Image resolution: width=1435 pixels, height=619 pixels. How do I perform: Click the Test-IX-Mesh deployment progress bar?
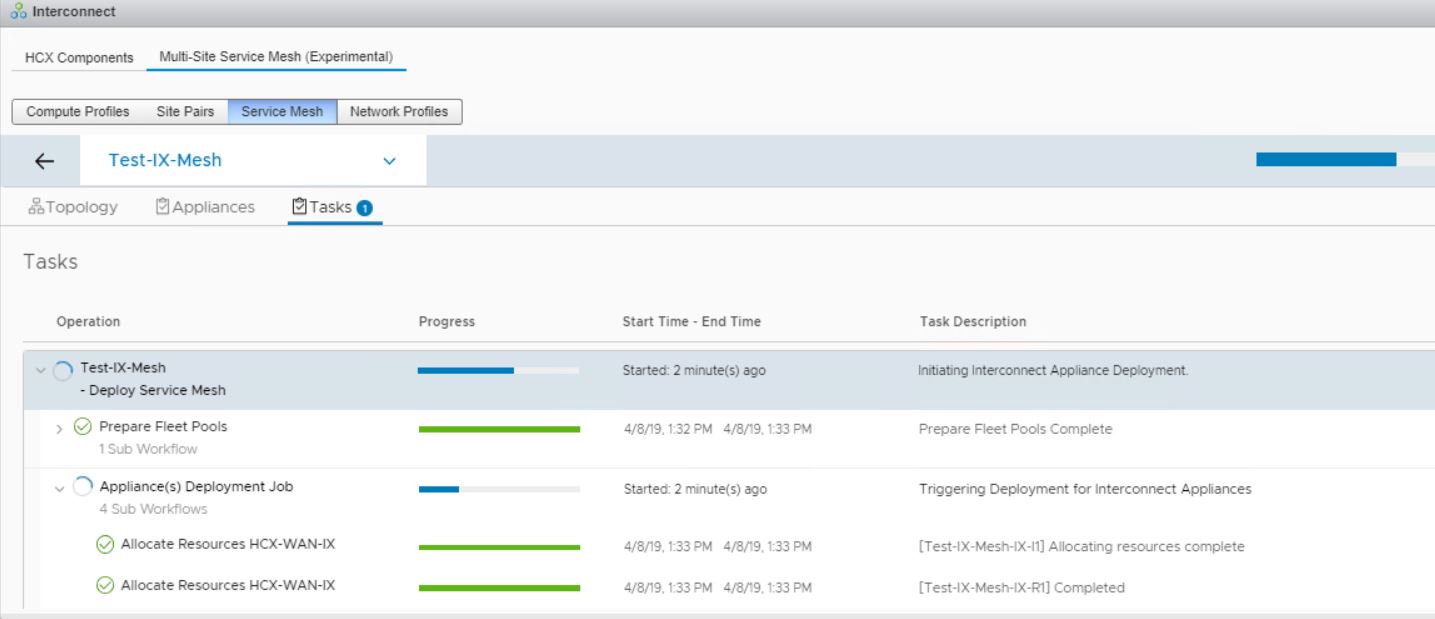(x=498, y=370)
